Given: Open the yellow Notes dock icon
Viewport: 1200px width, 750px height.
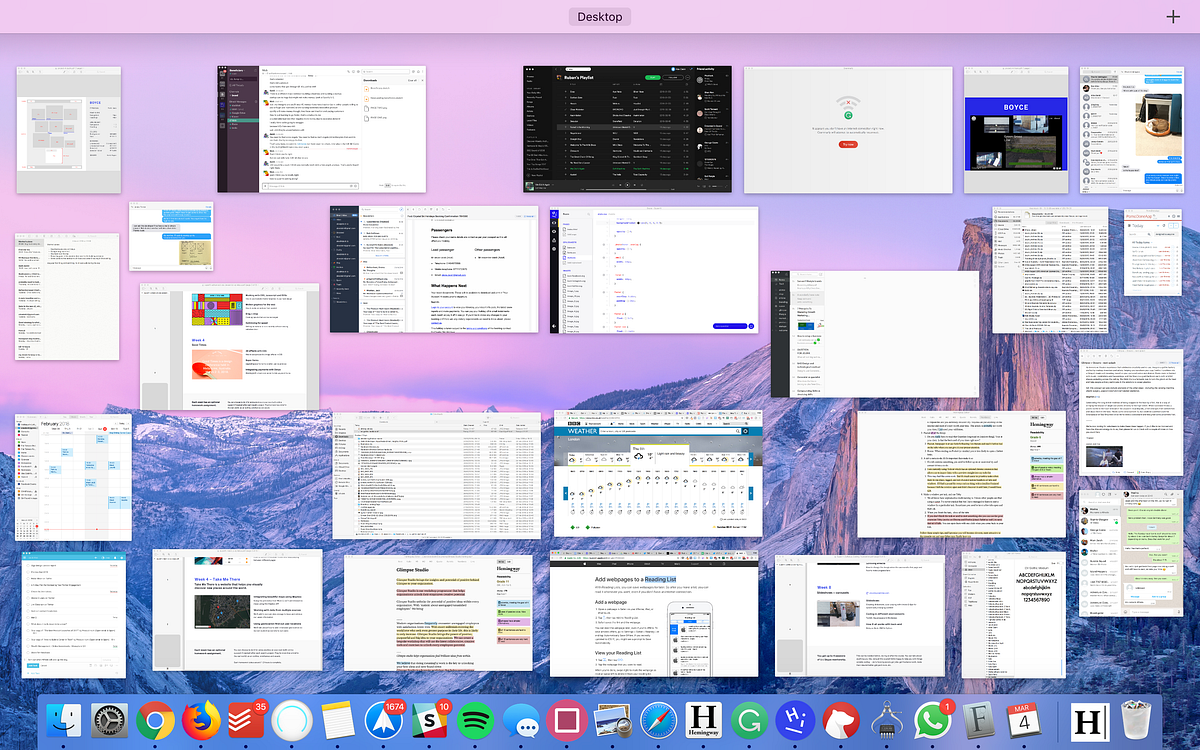Looking at the screenshot, I should pos(337,722).
